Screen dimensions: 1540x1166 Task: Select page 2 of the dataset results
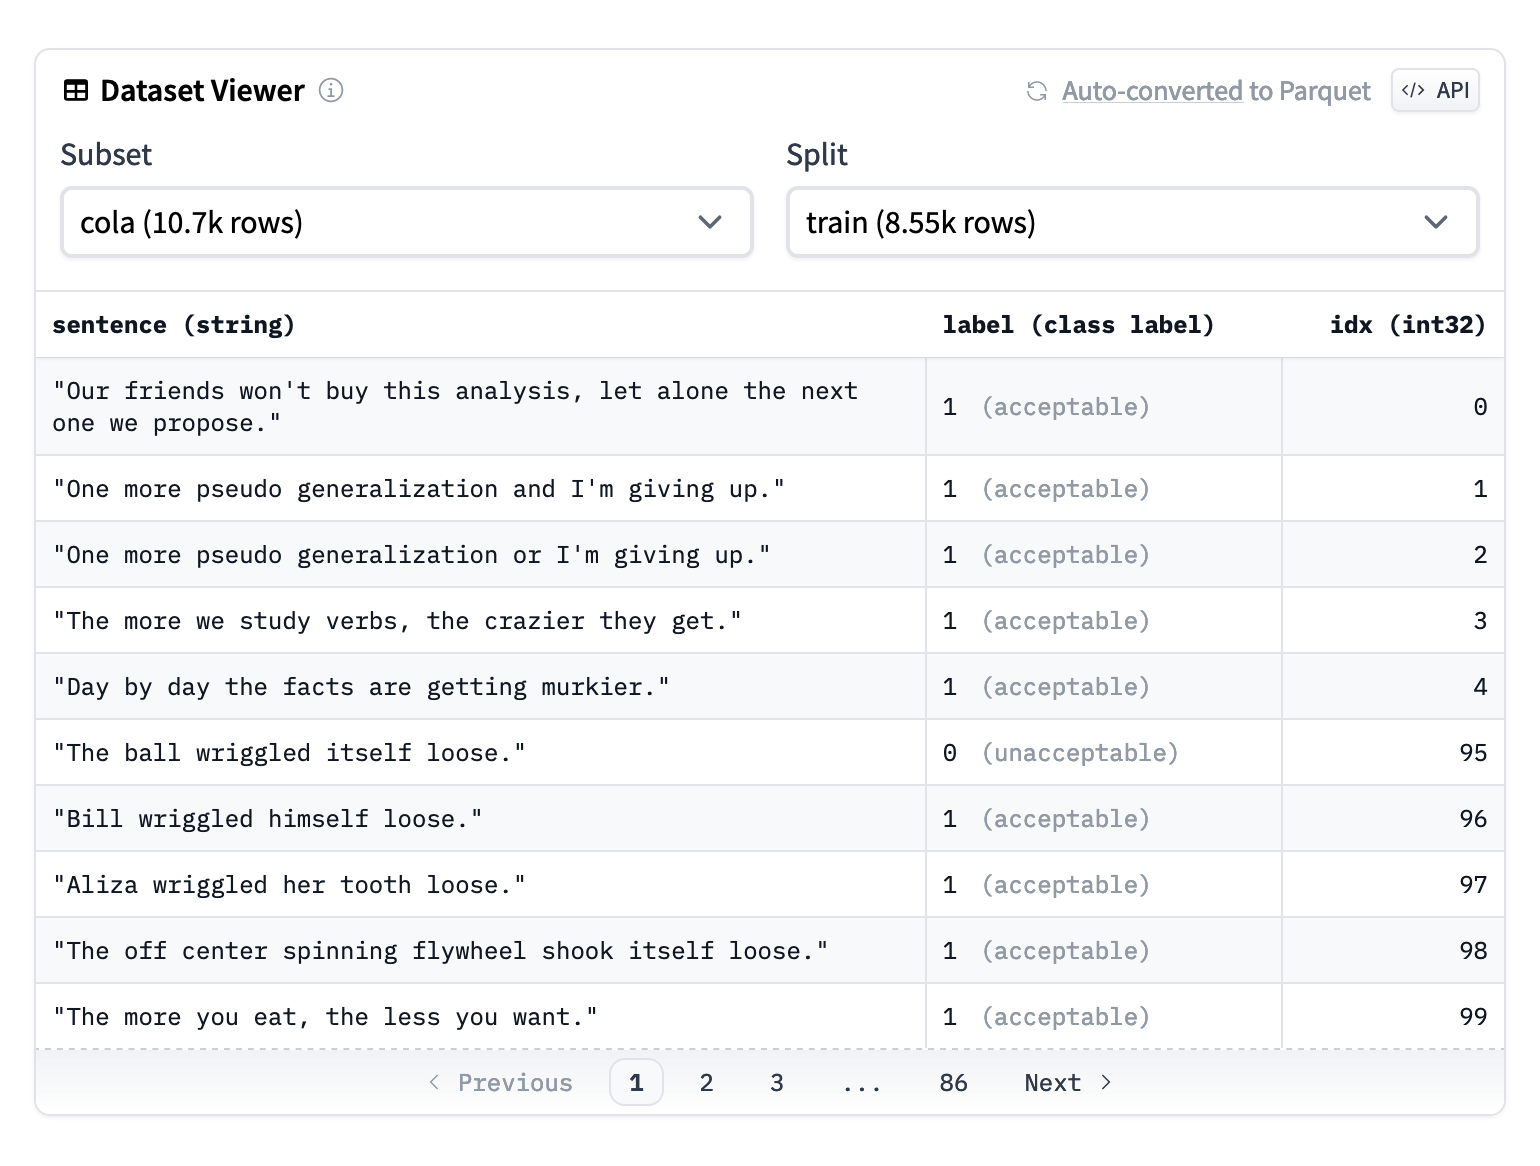[706, 1082]
